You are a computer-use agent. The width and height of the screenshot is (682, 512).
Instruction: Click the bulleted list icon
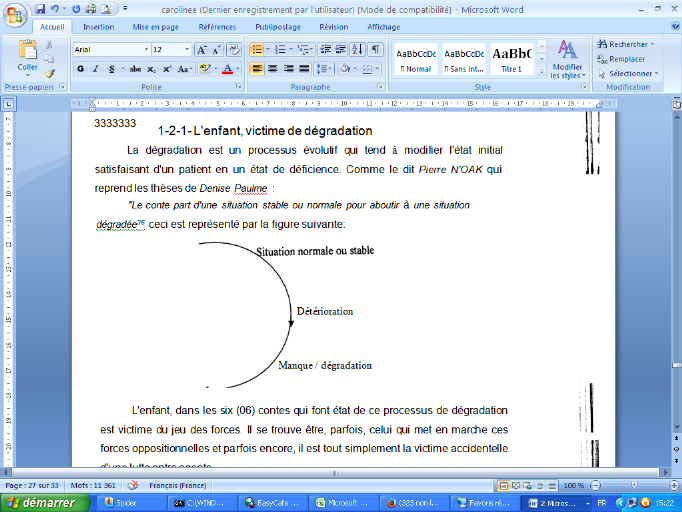pos(256,49)
